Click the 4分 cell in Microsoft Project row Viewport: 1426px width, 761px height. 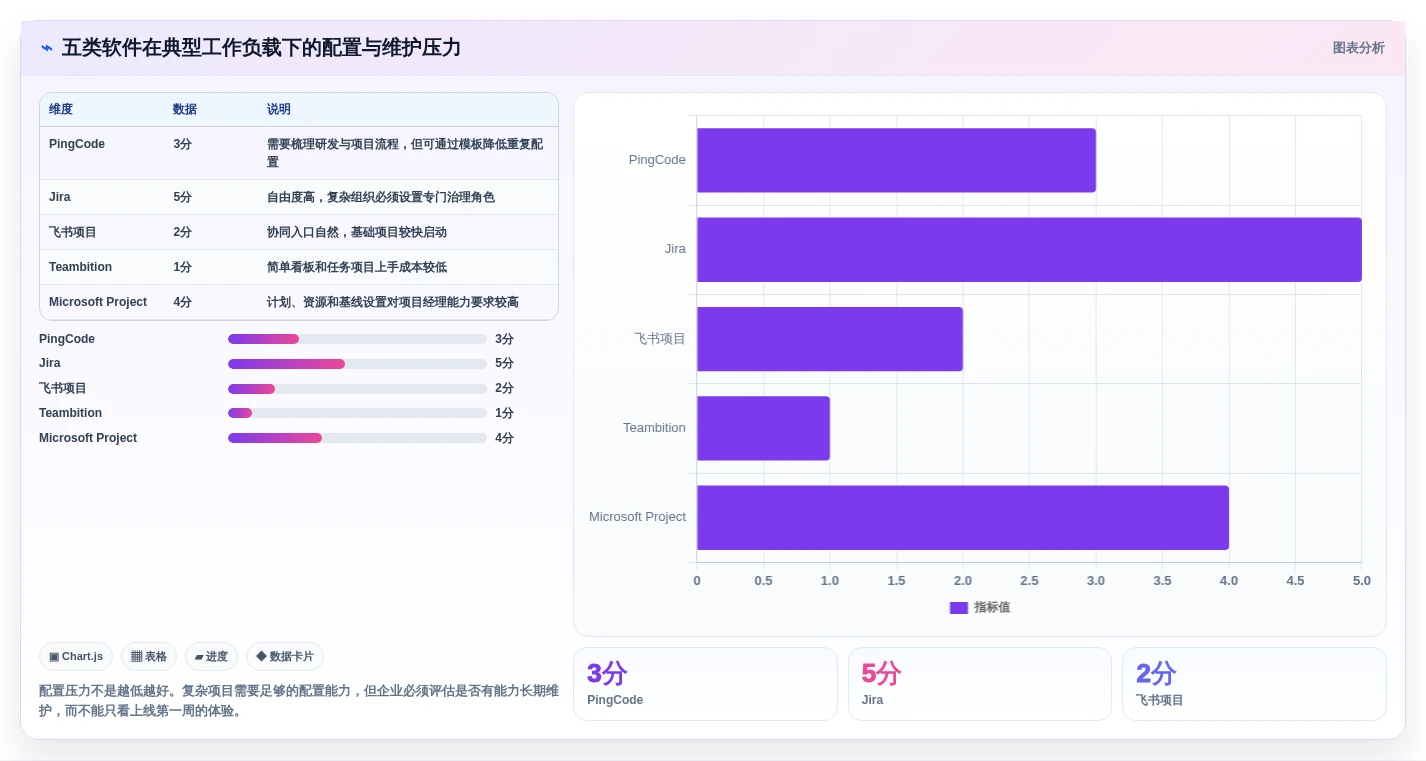(x=182, y=302)
